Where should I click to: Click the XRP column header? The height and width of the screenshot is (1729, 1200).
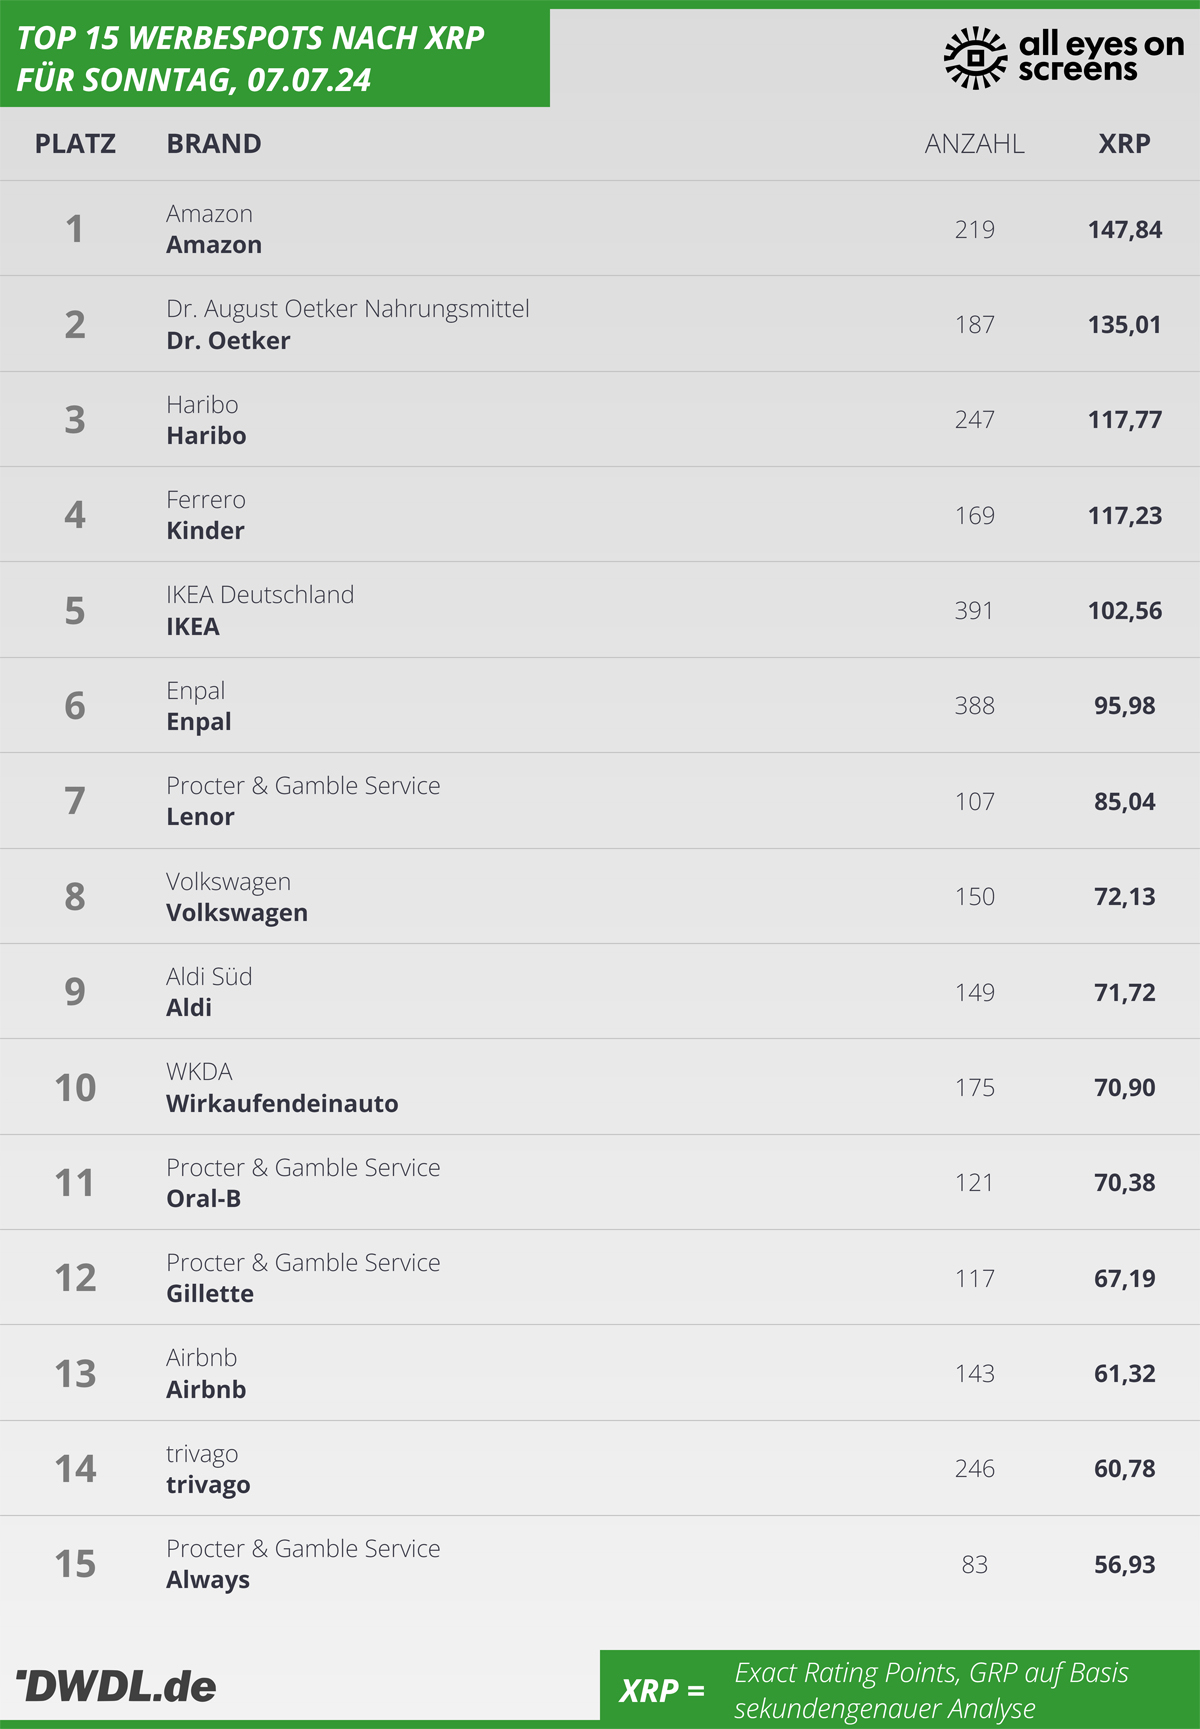[x=1124, y=144]
